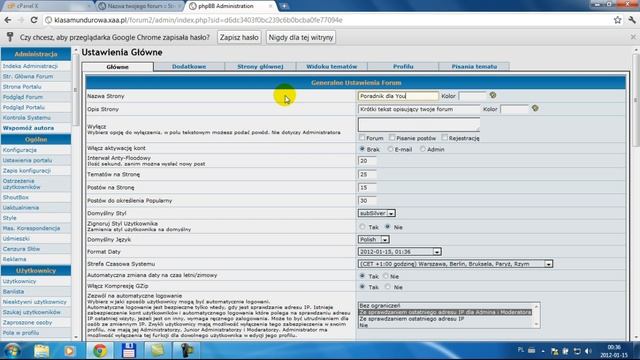640x360 pixels.
Task: Open Zapis konfiguracji sidebar link
Action: tap(27, 171)
